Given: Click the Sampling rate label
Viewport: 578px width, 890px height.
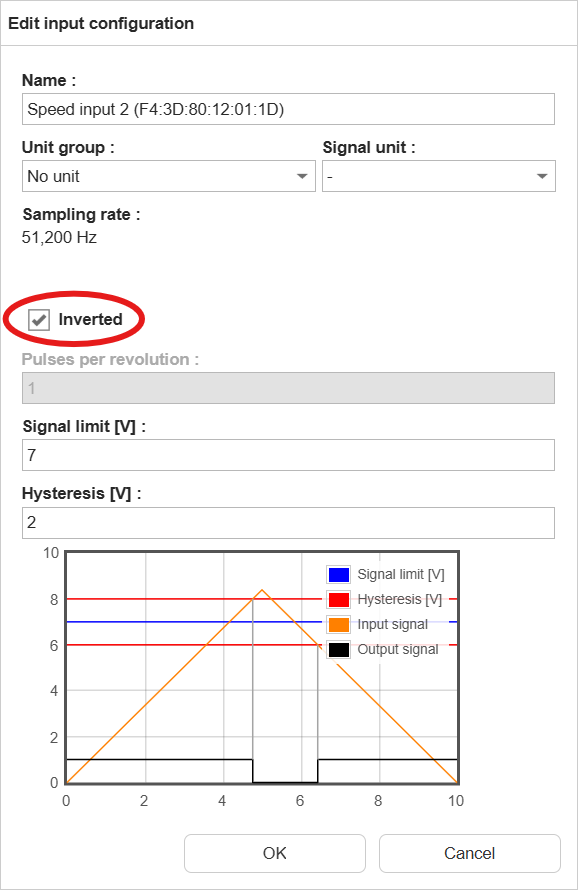Looking at the screenshot, I should tap(80, 214).
